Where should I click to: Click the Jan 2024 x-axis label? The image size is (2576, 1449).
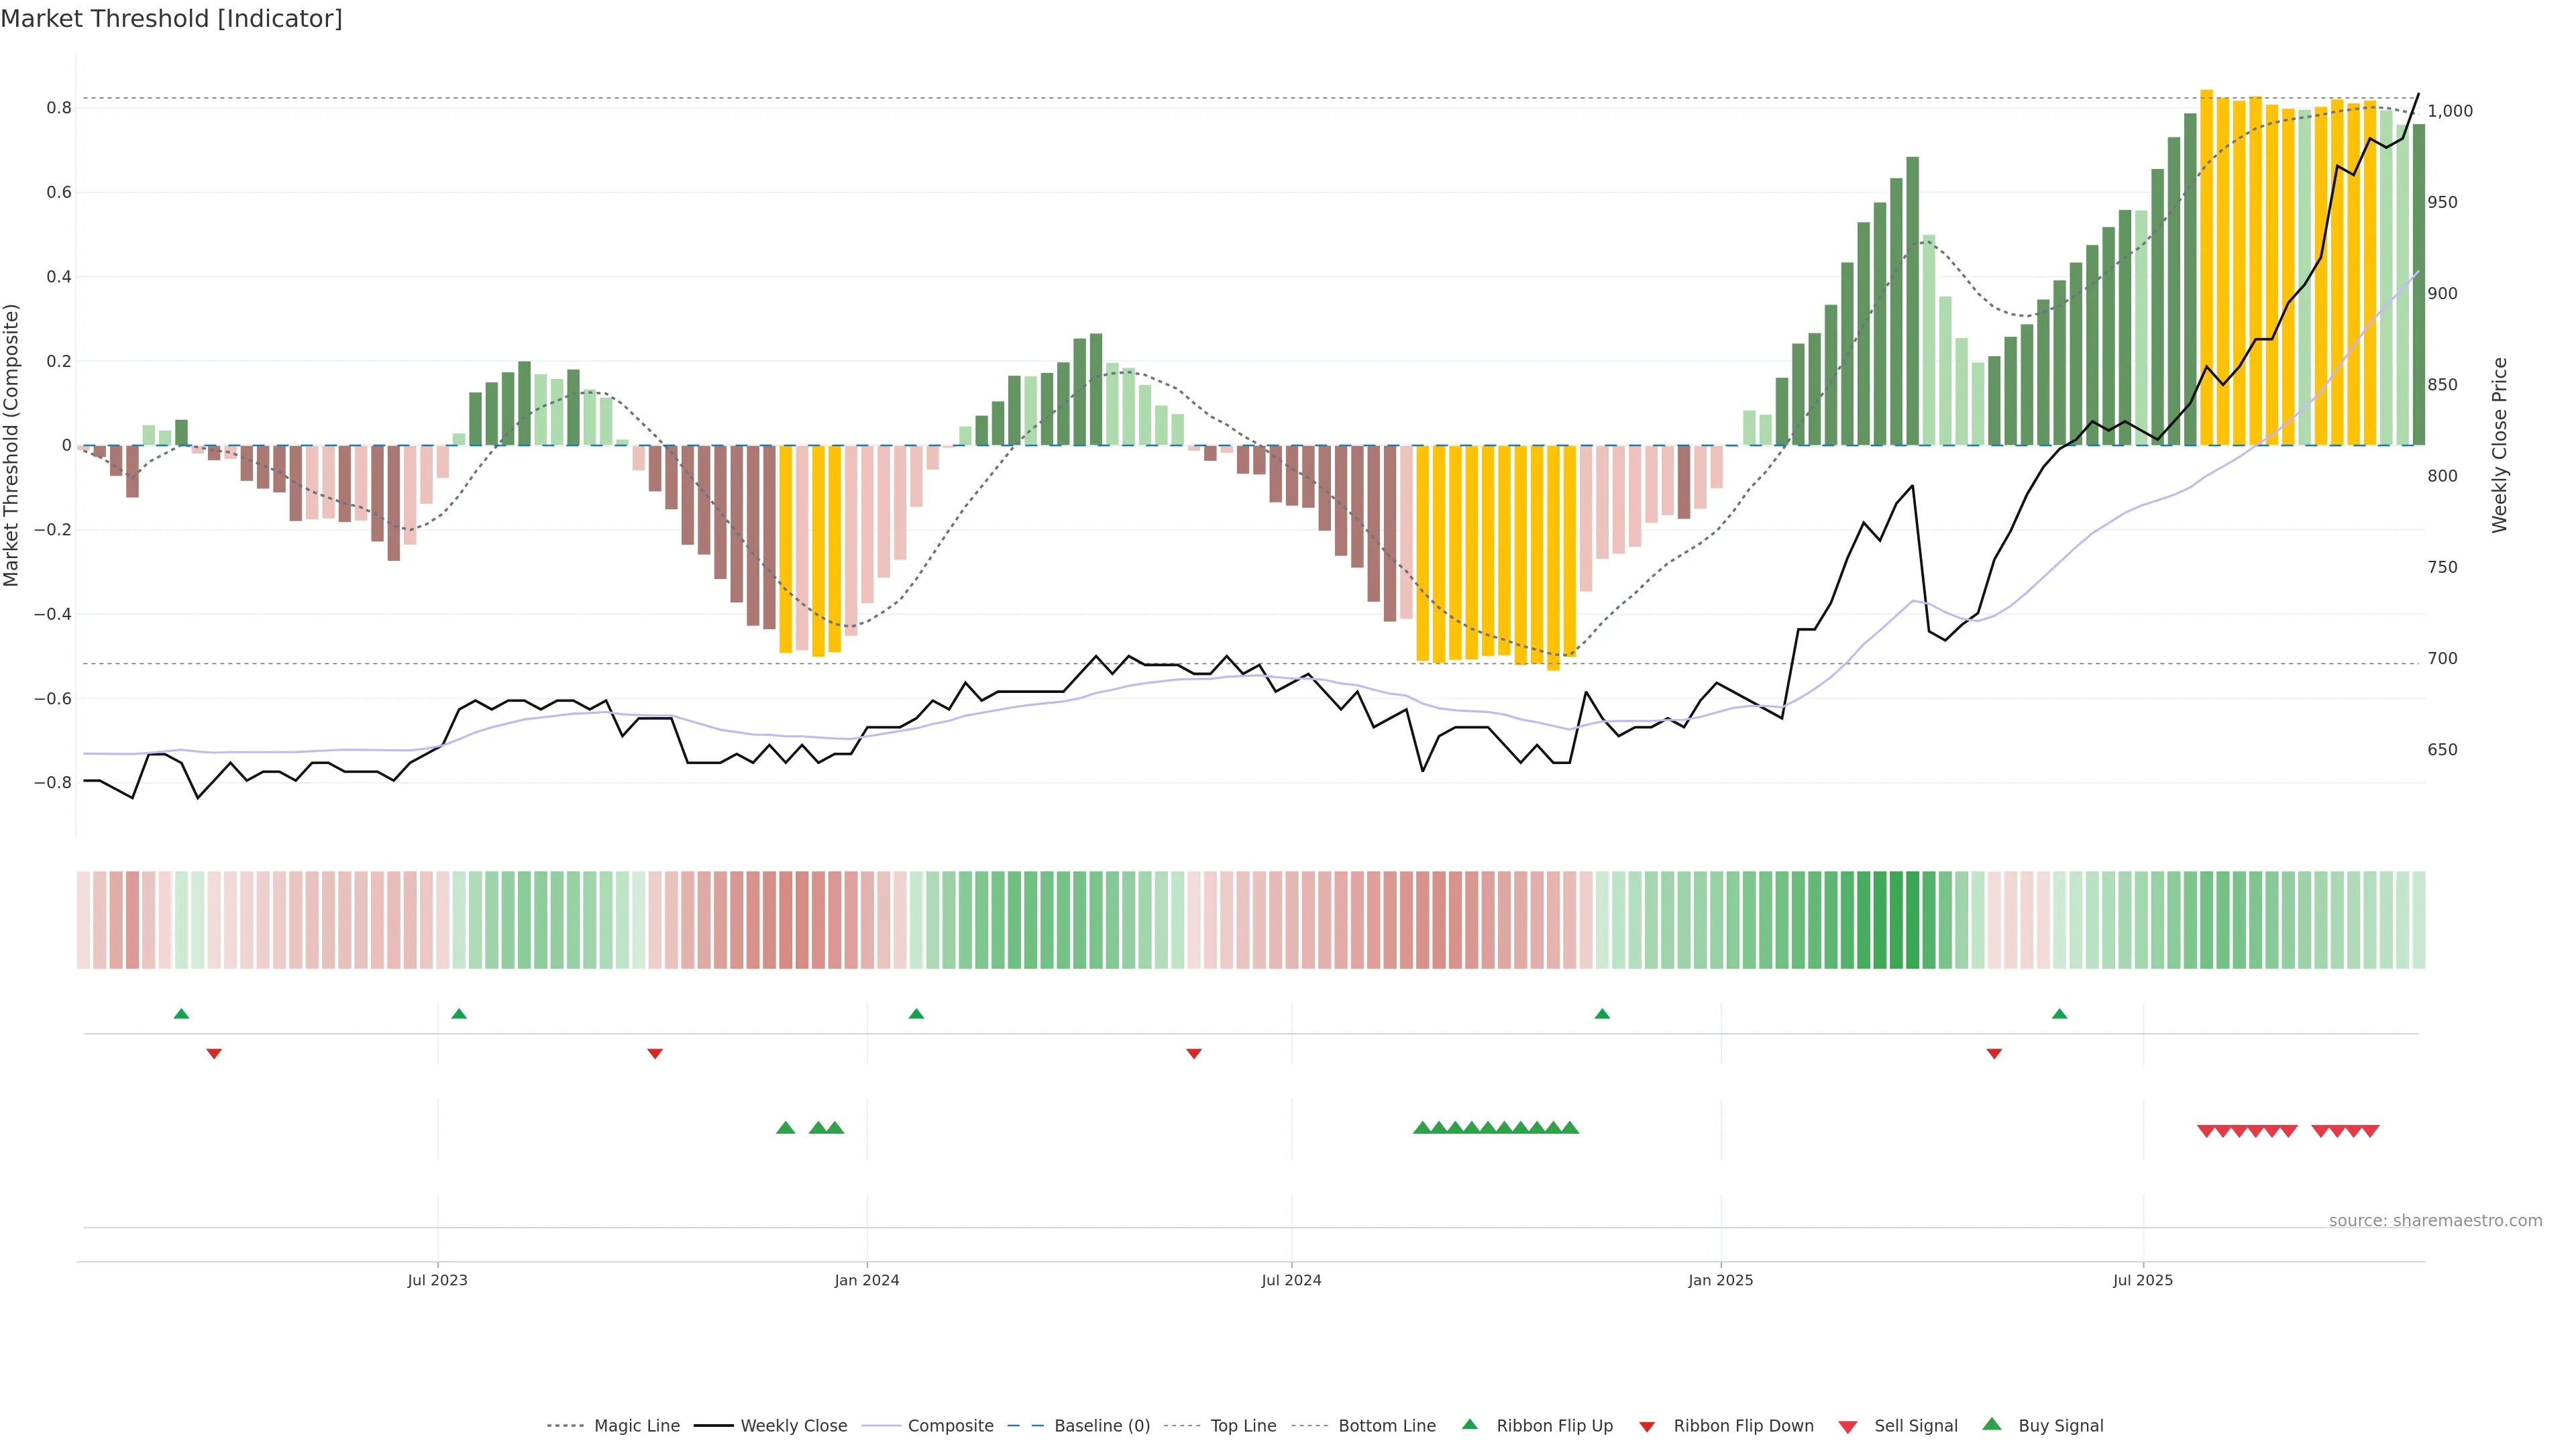click(x=867, y=1280)
